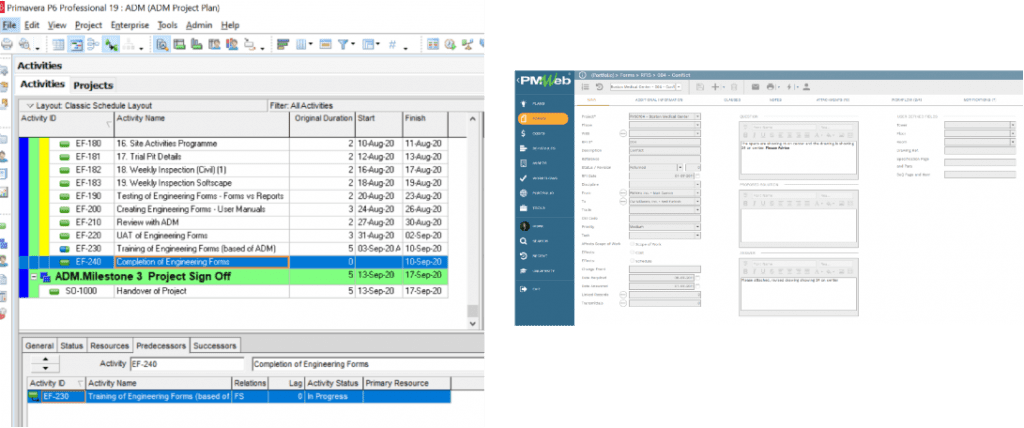Toggle the Trace Logic icon
This screenshot has width=1024, height=428.
pyautogui.click(x=111, y=44)
